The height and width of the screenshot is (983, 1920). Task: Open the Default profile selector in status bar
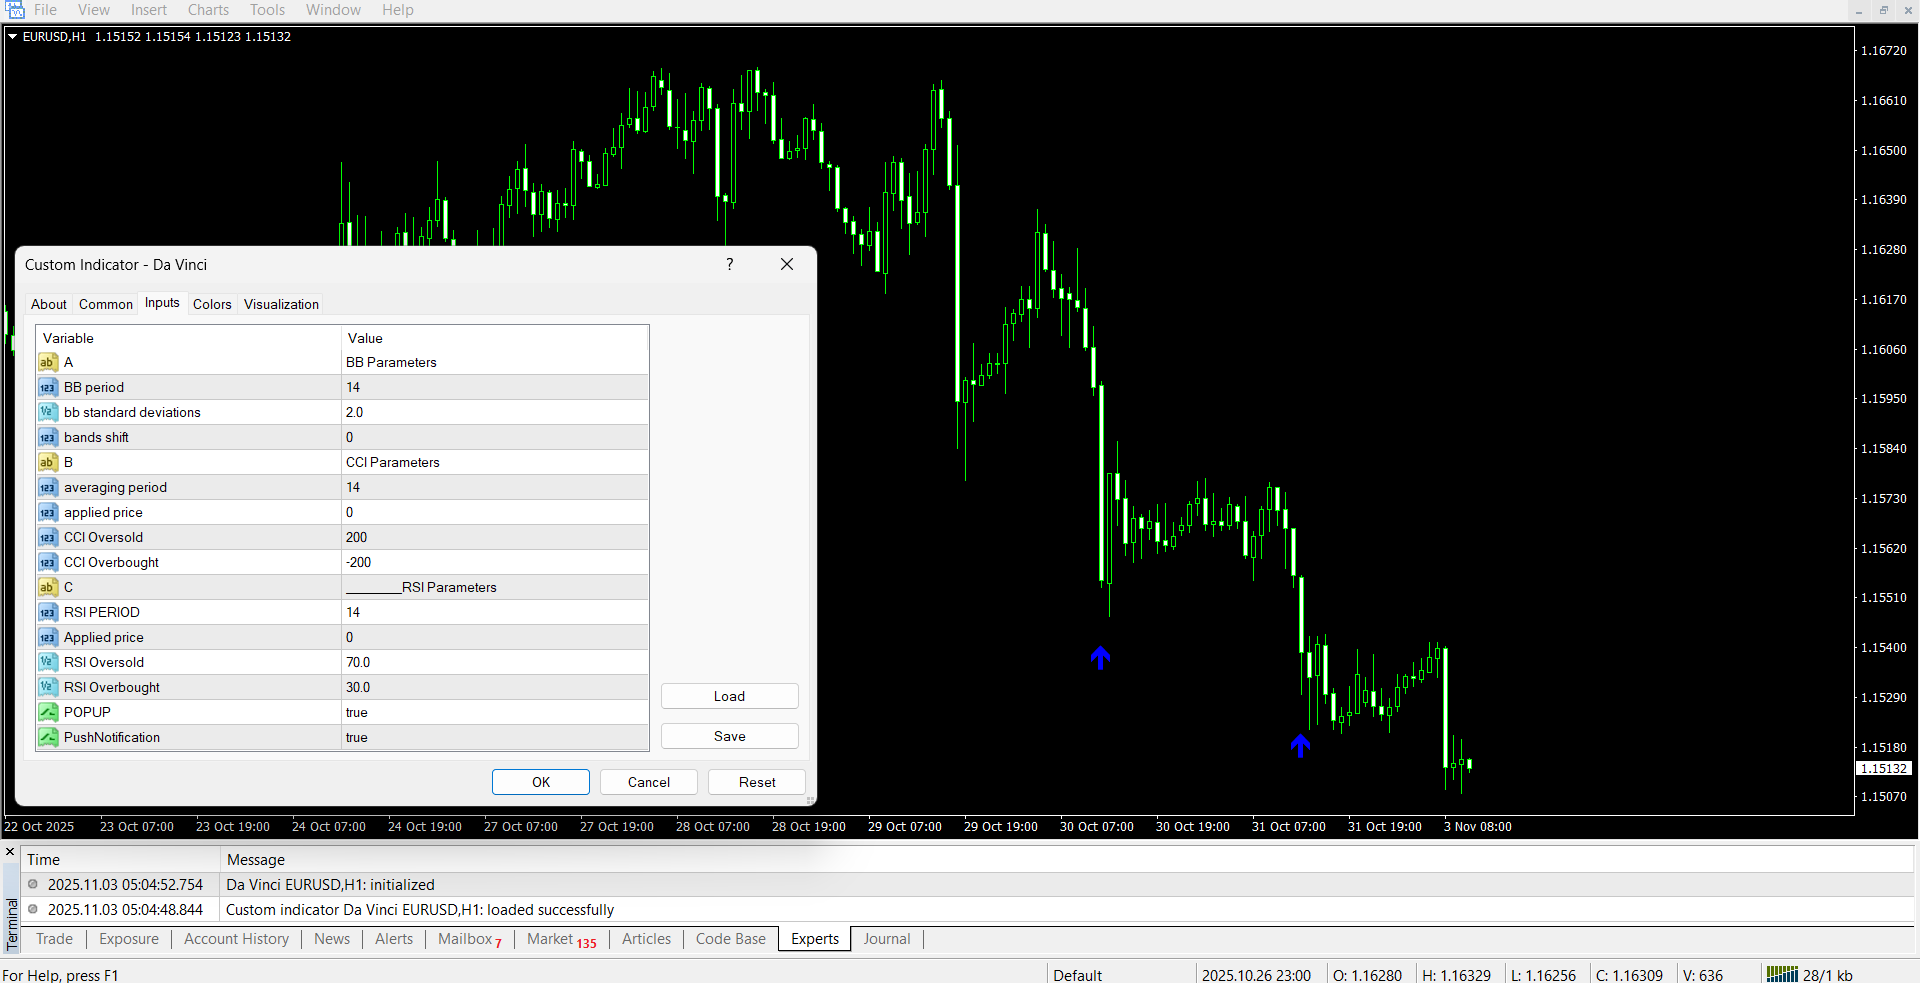pos(1077,974)
